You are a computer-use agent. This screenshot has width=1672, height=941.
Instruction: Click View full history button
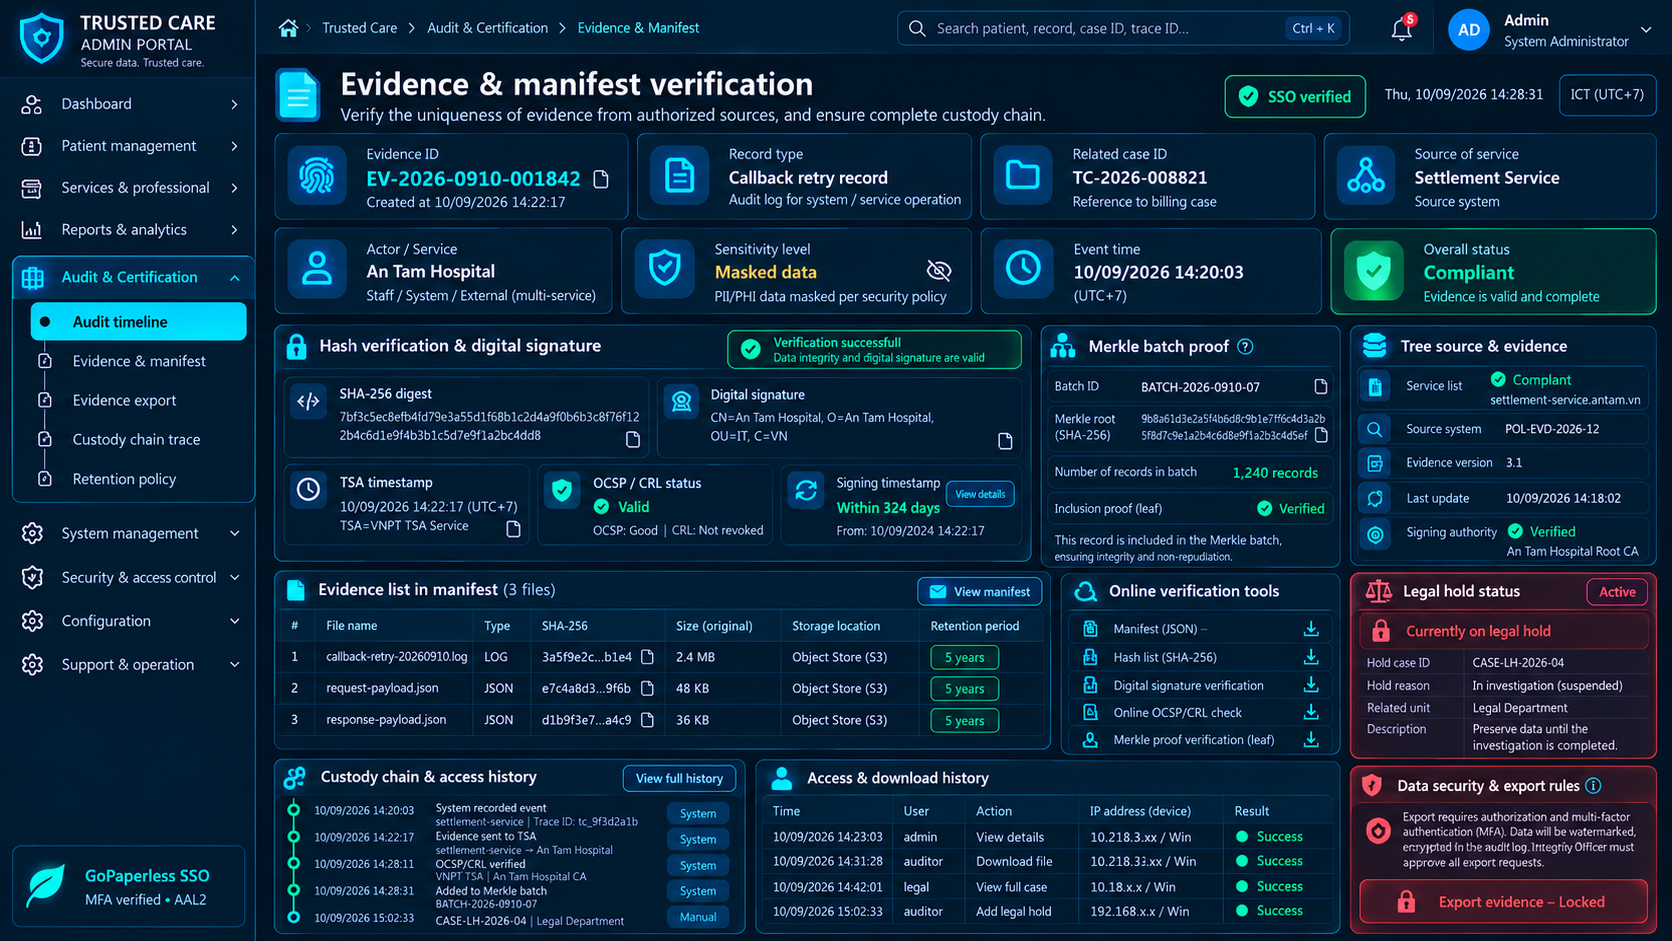[679, 779]
